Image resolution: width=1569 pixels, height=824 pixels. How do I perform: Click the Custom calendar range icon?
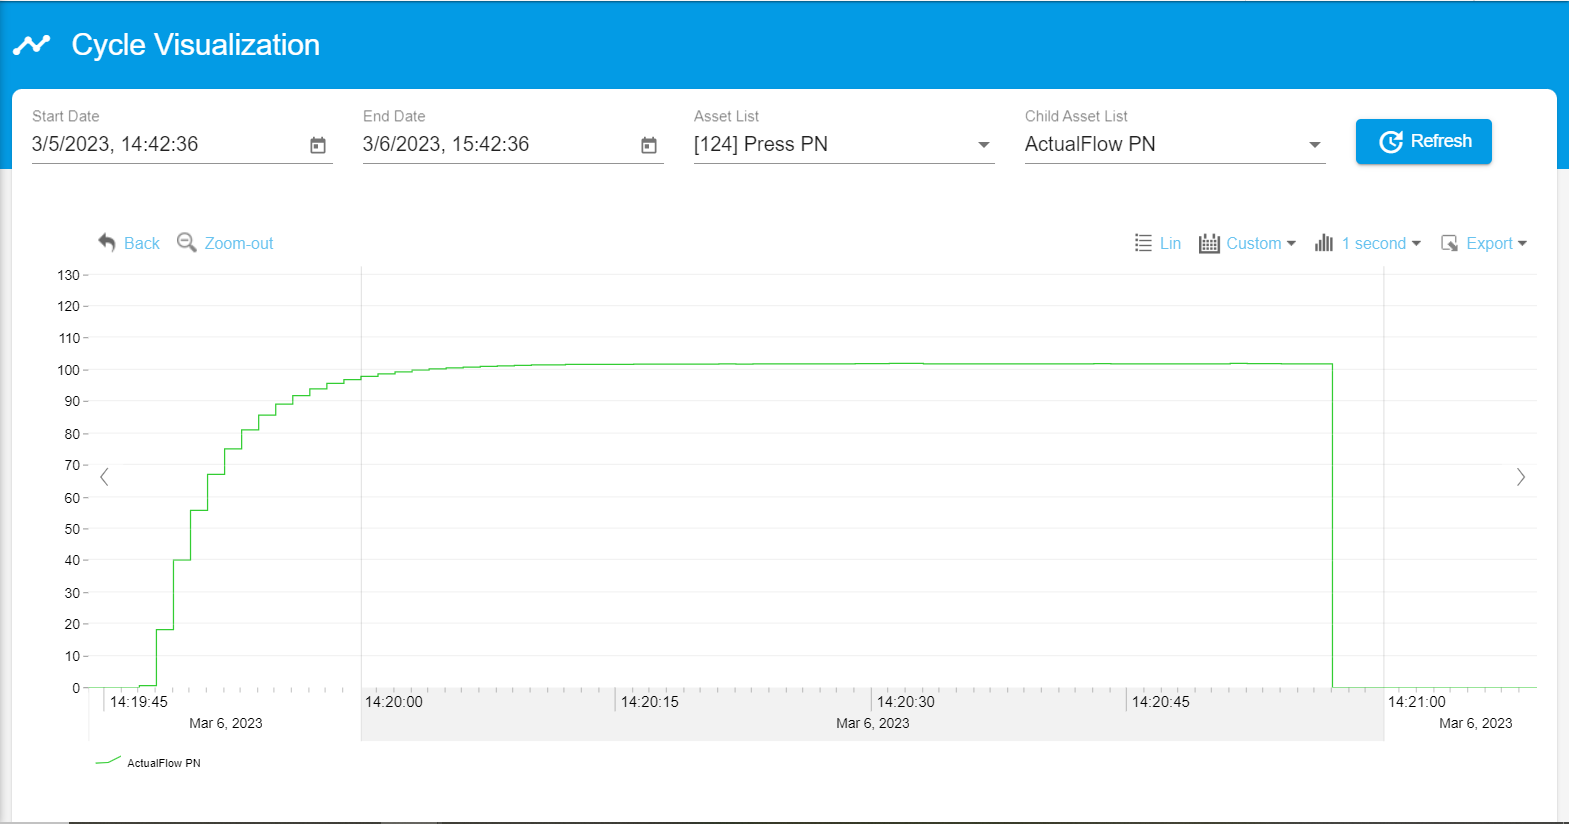coord(1209,243)
